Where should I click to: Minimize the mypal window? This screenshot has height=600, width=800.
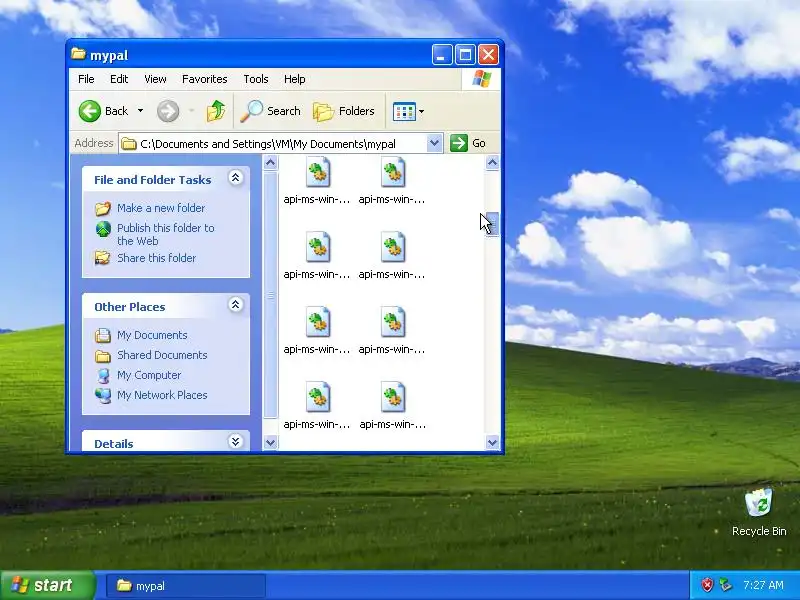tap(442, 55)
